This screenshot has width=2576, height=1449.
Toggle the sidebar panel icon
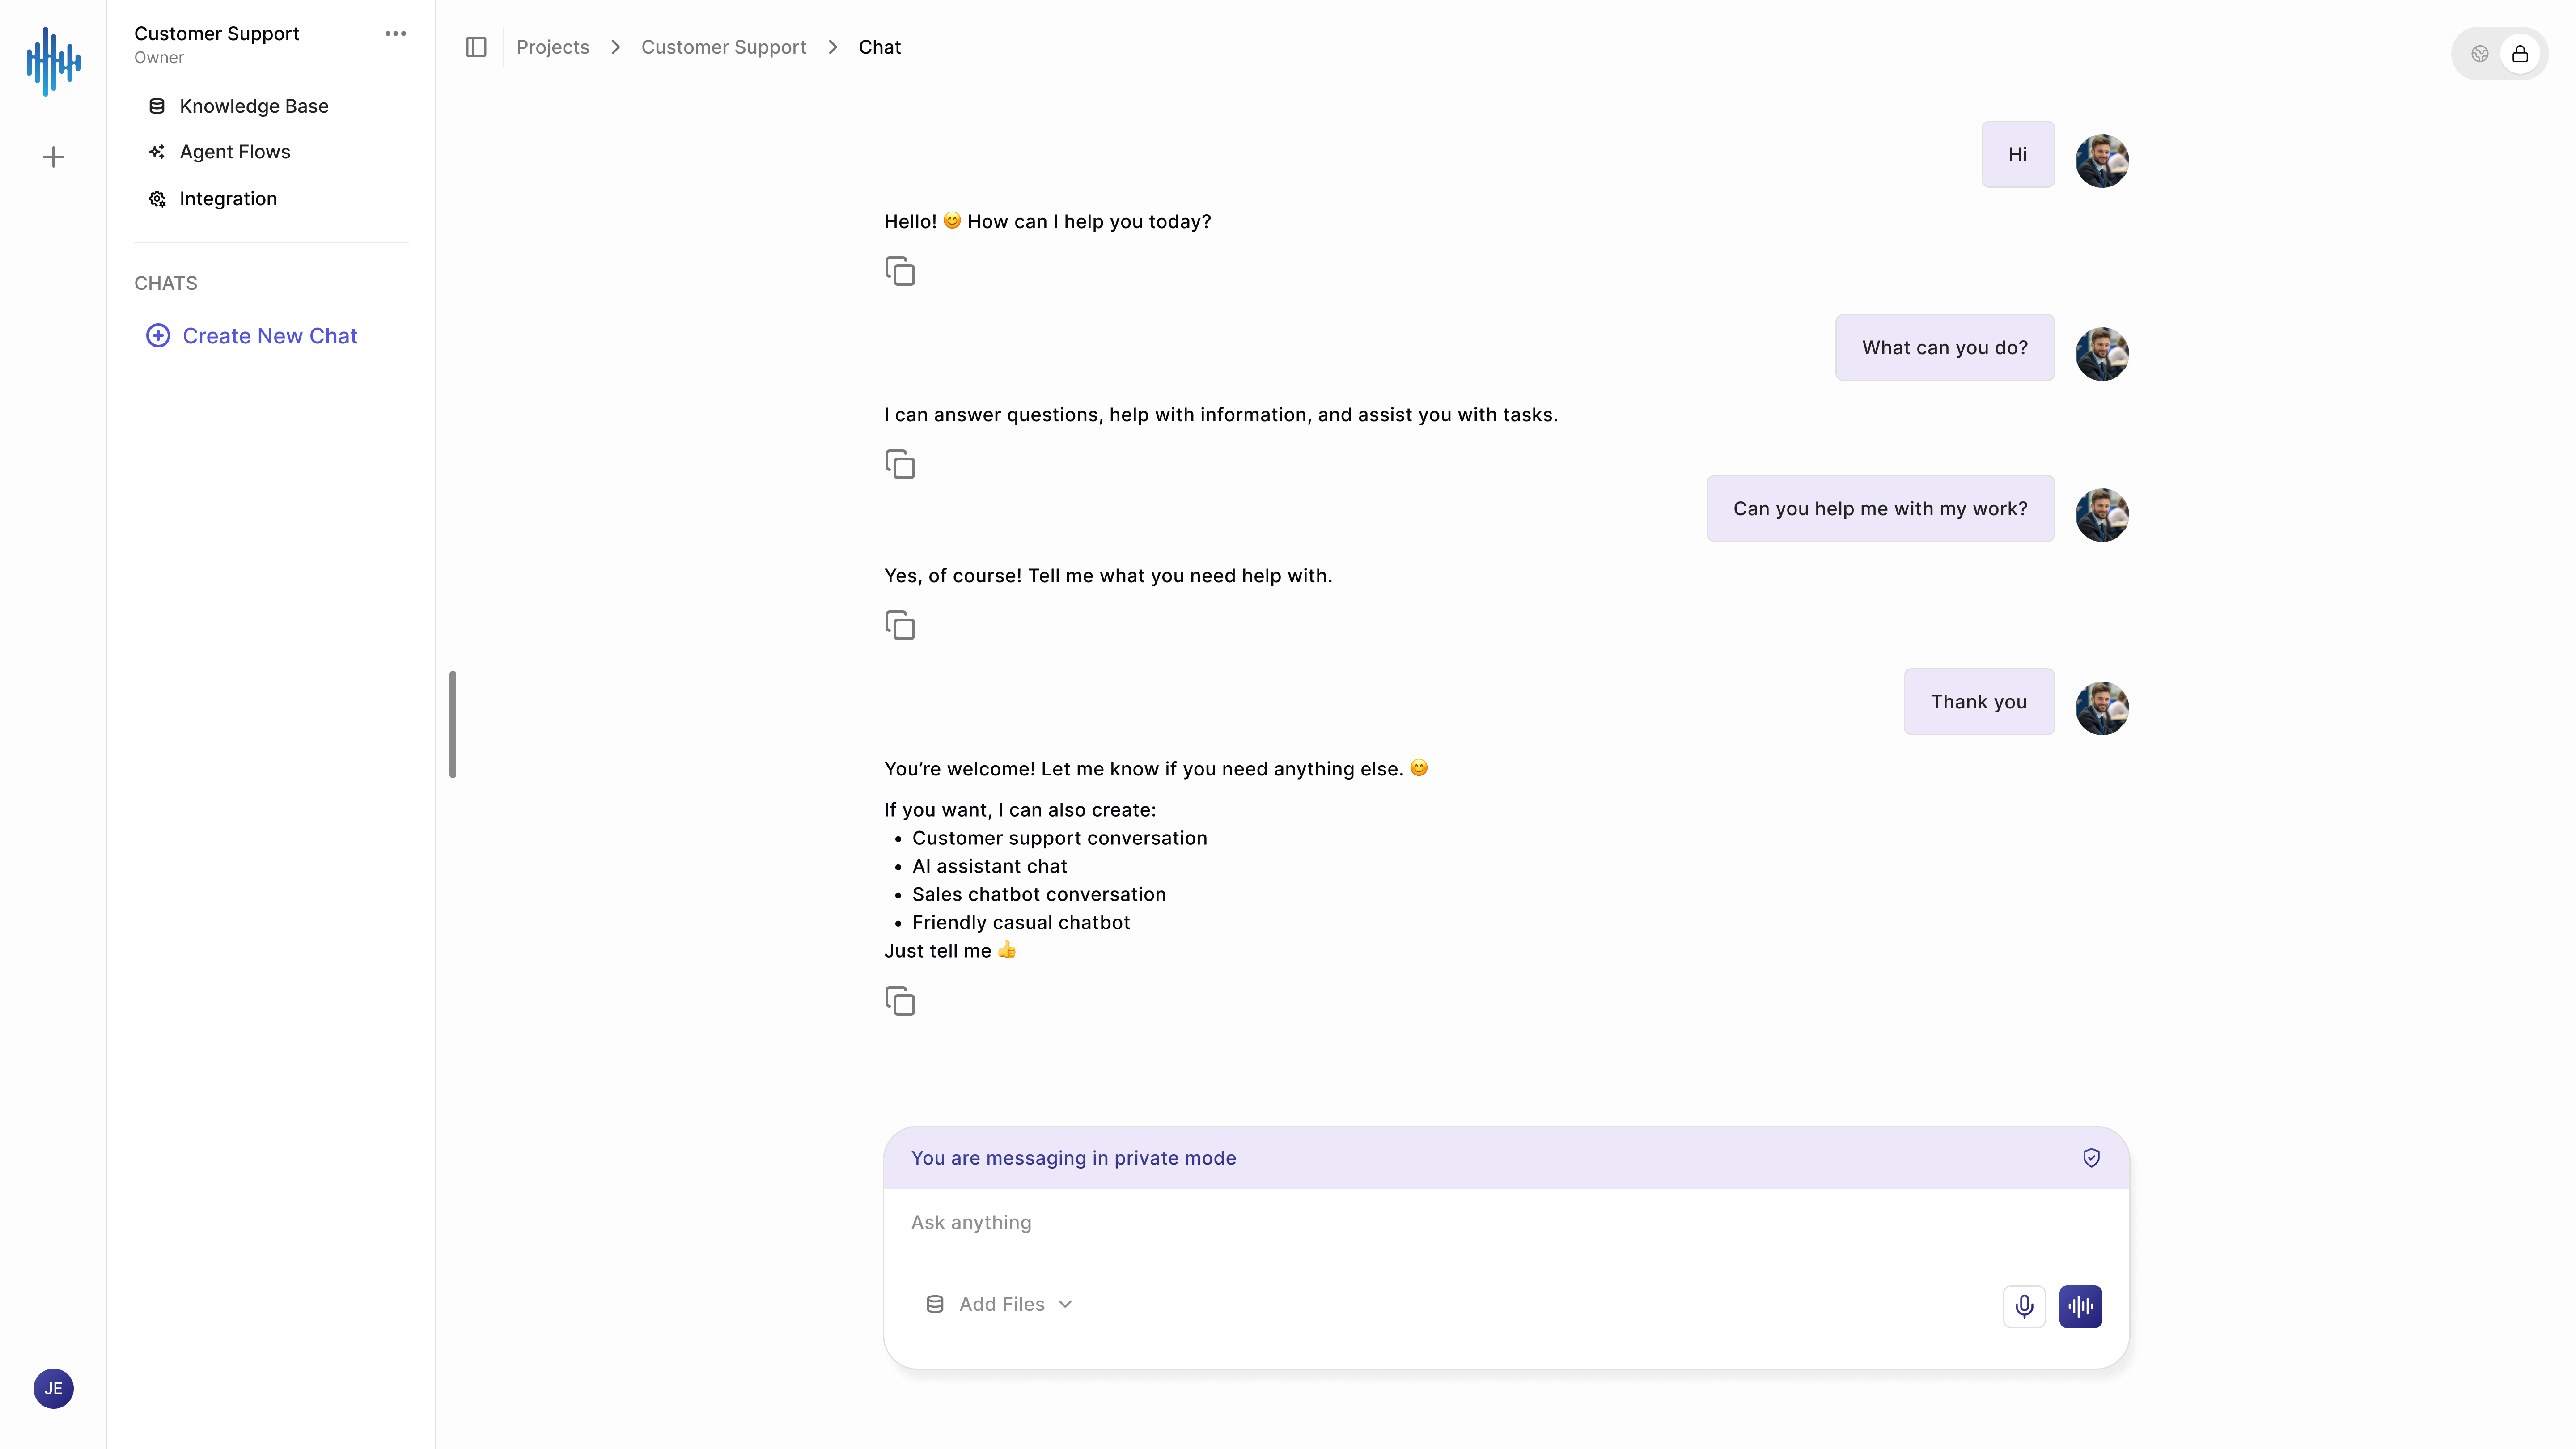[x=476, y=47]
